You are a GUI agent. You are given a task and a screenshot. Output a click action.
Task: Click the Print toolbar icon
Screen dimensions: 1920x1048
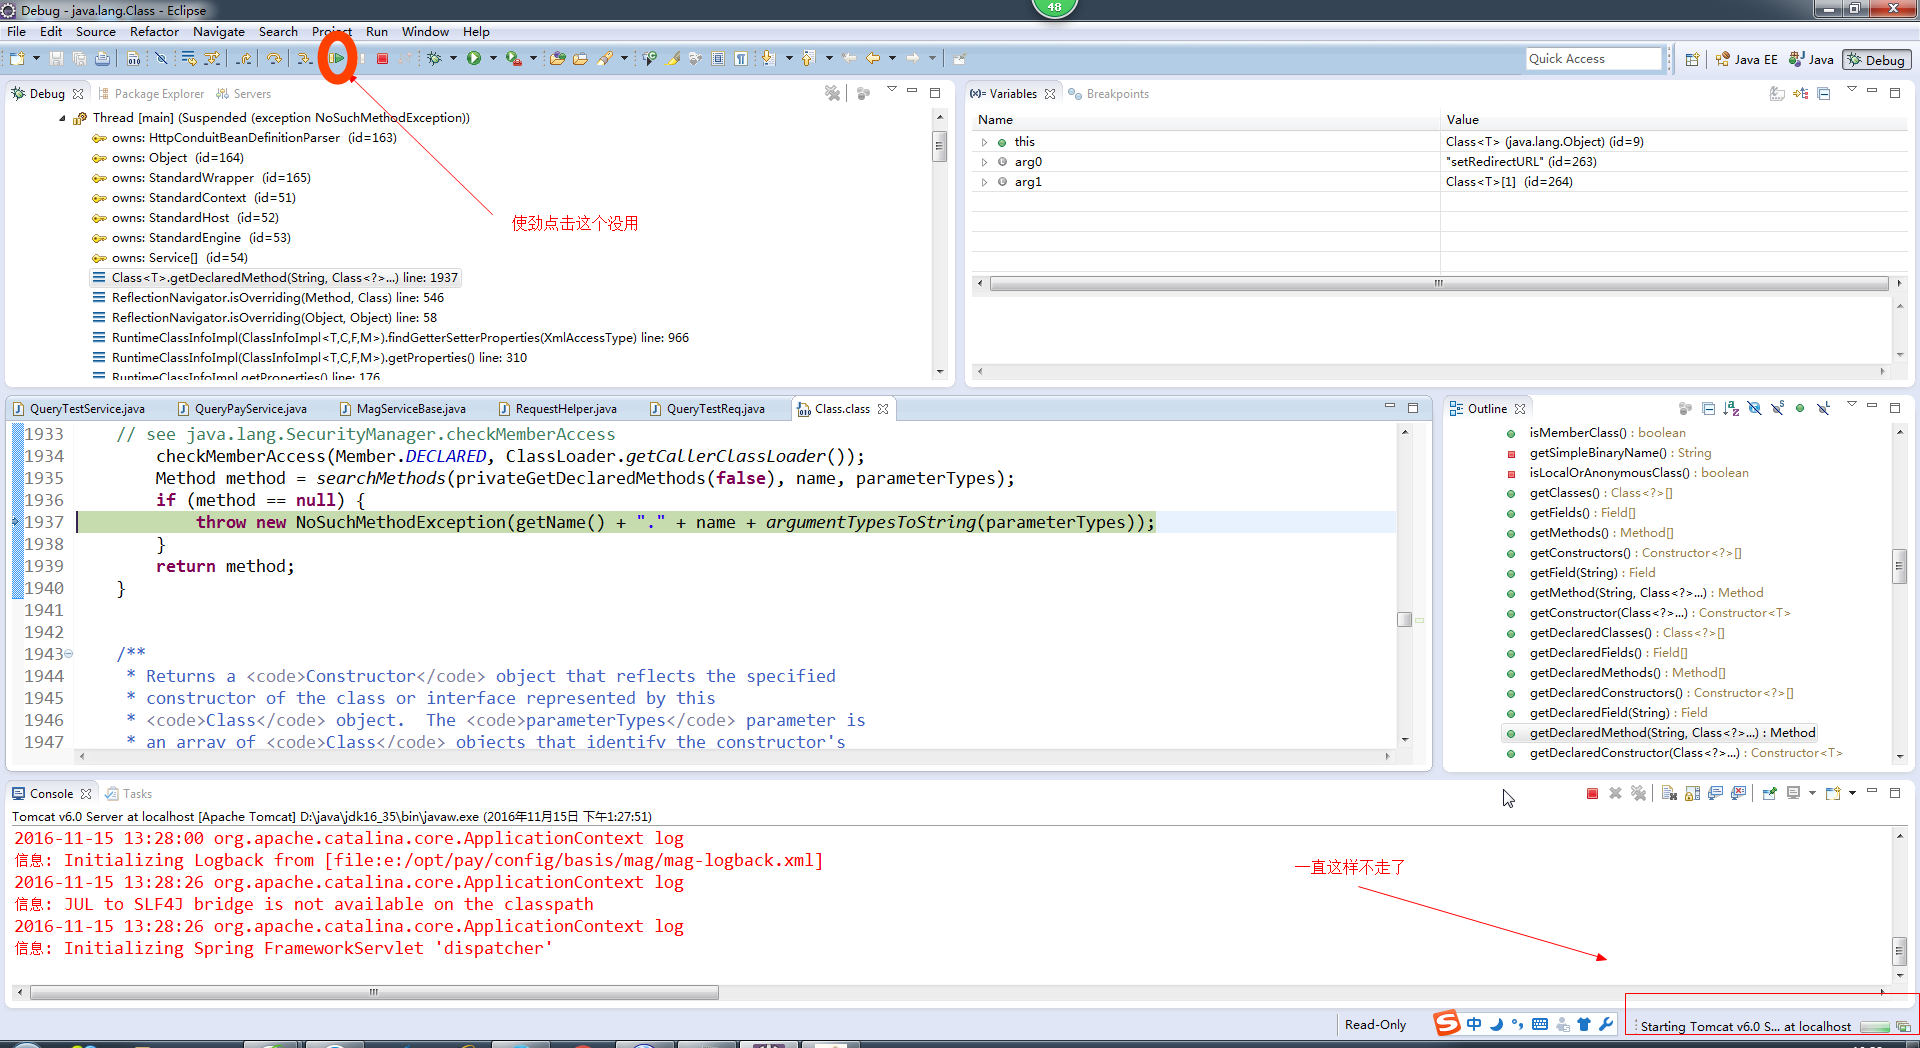102,59
